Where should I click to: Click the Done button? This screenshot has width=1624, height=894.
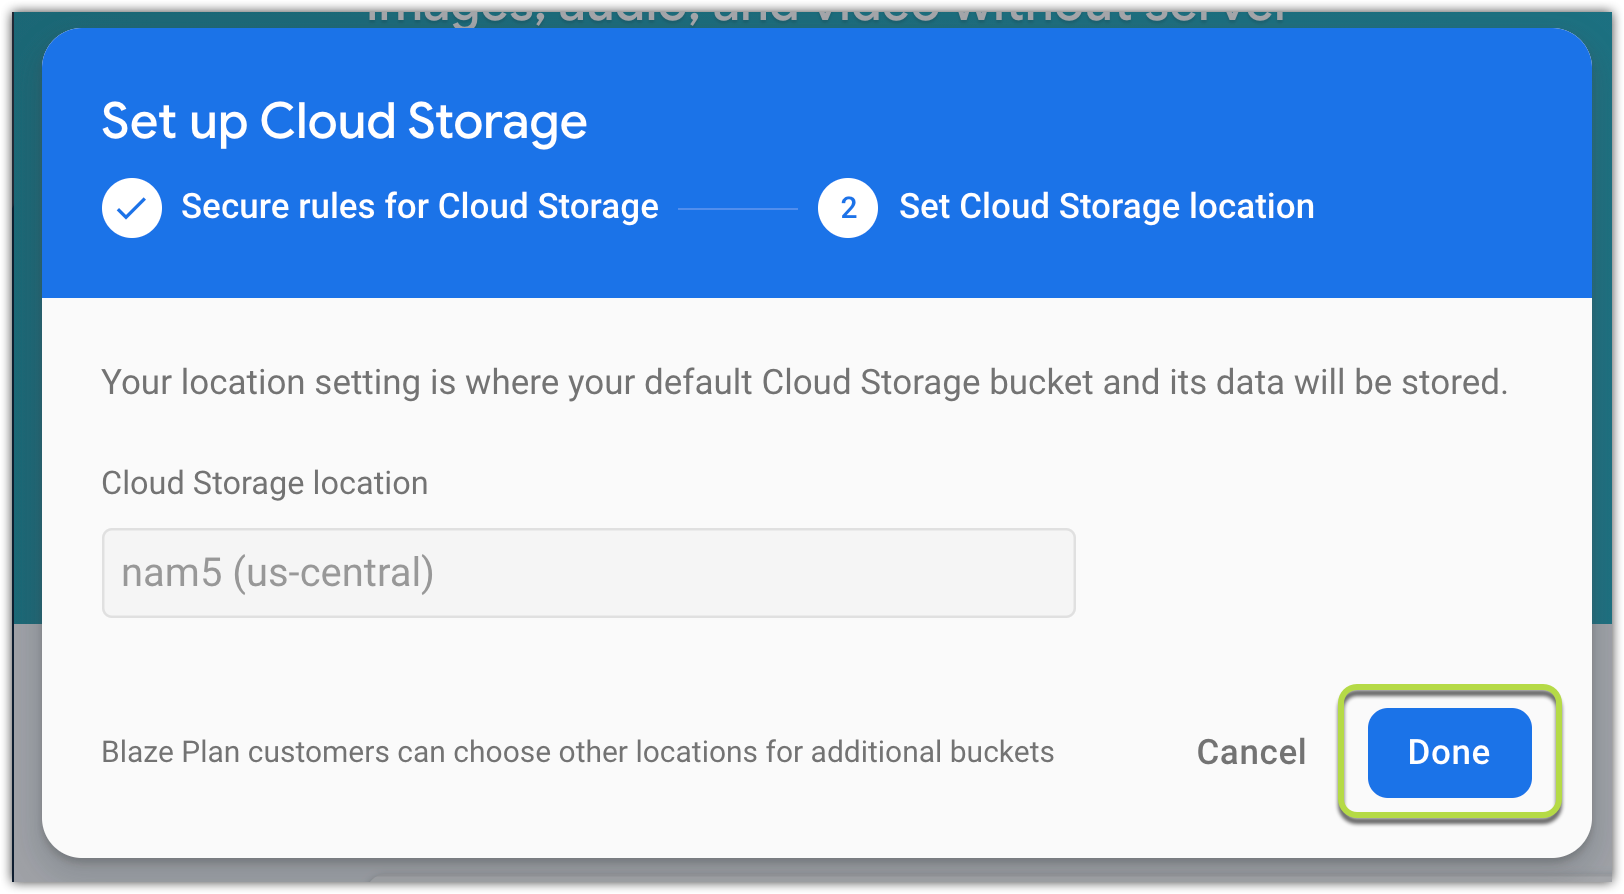click(x=1449, y=752)
